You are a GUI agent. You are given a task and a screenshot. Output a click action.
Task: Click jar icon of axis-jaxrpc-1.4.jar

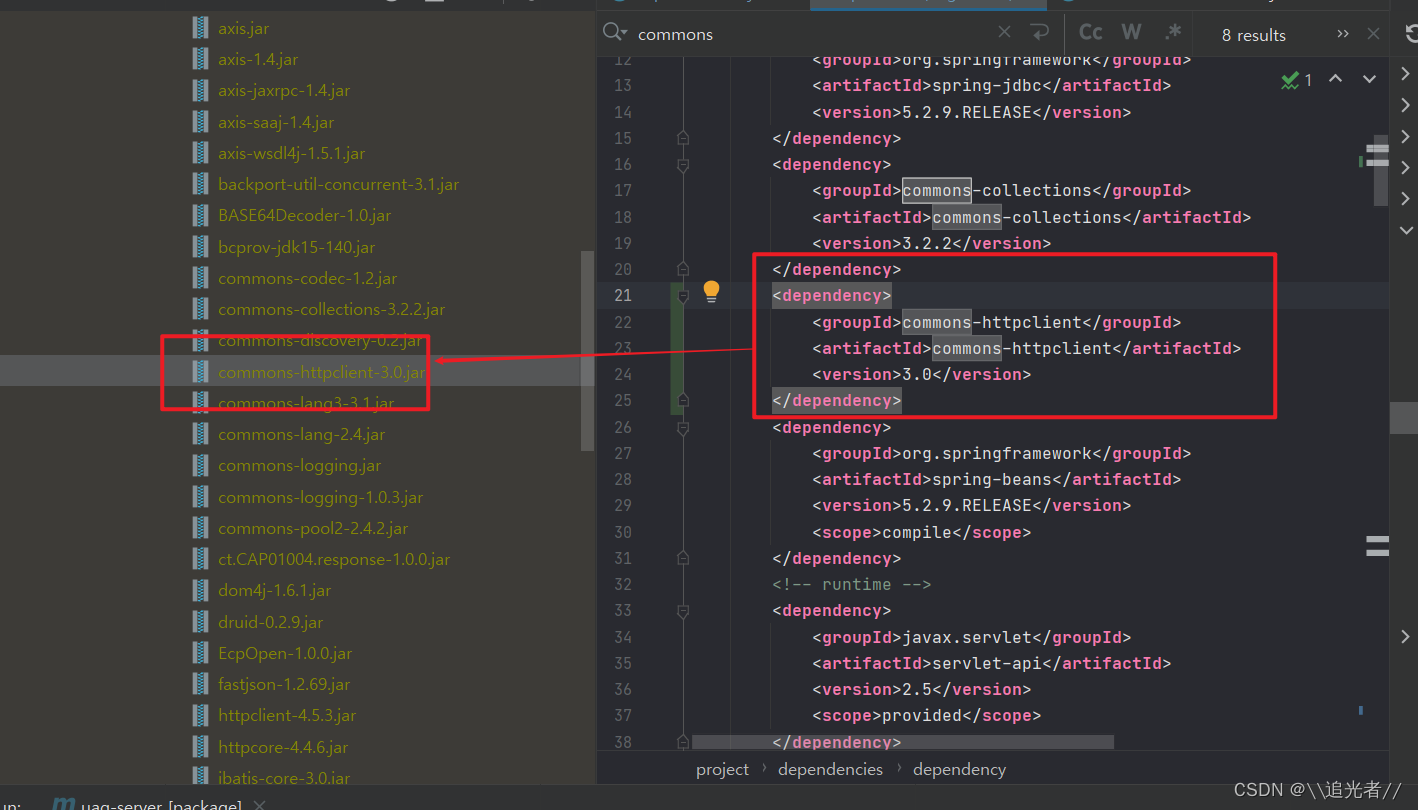(x=201, y=90)
